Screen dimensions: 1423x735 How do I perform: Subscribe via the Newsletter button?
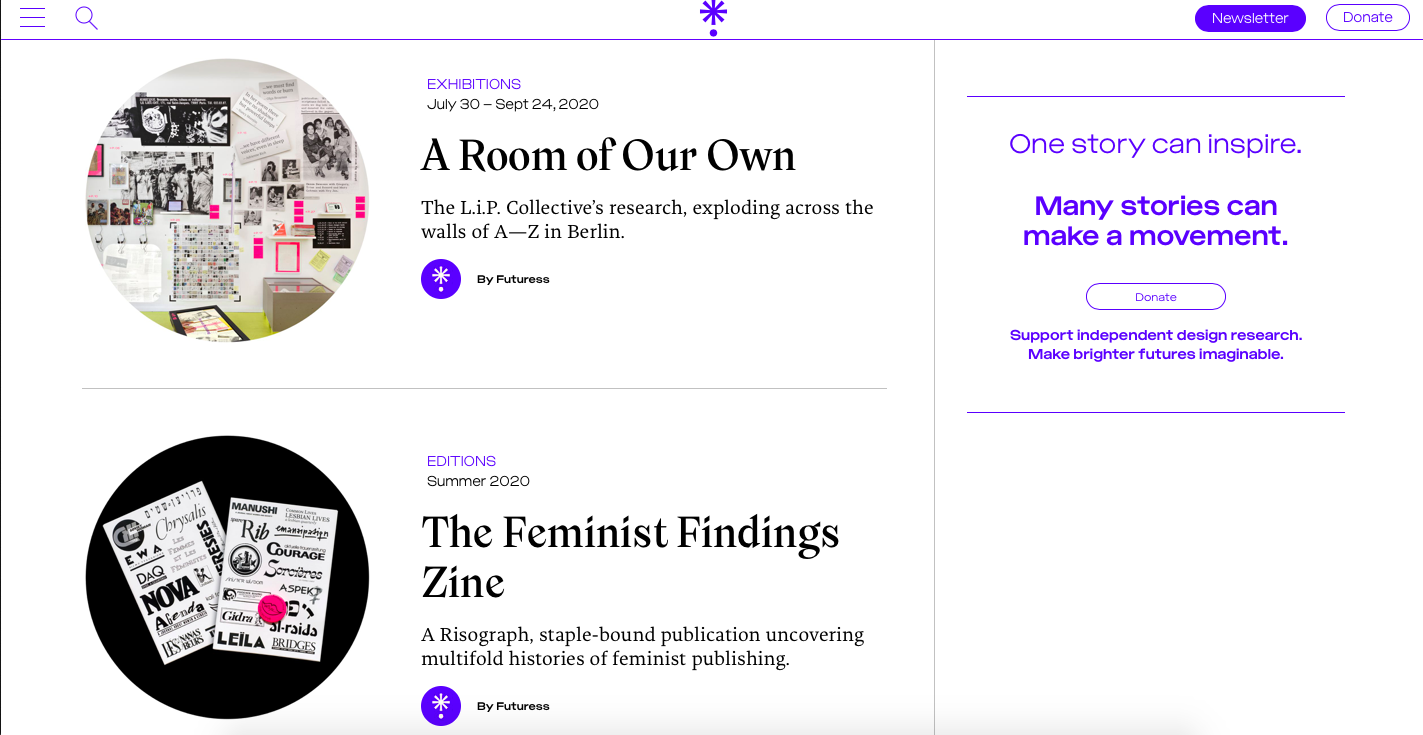coord(1250,18)
